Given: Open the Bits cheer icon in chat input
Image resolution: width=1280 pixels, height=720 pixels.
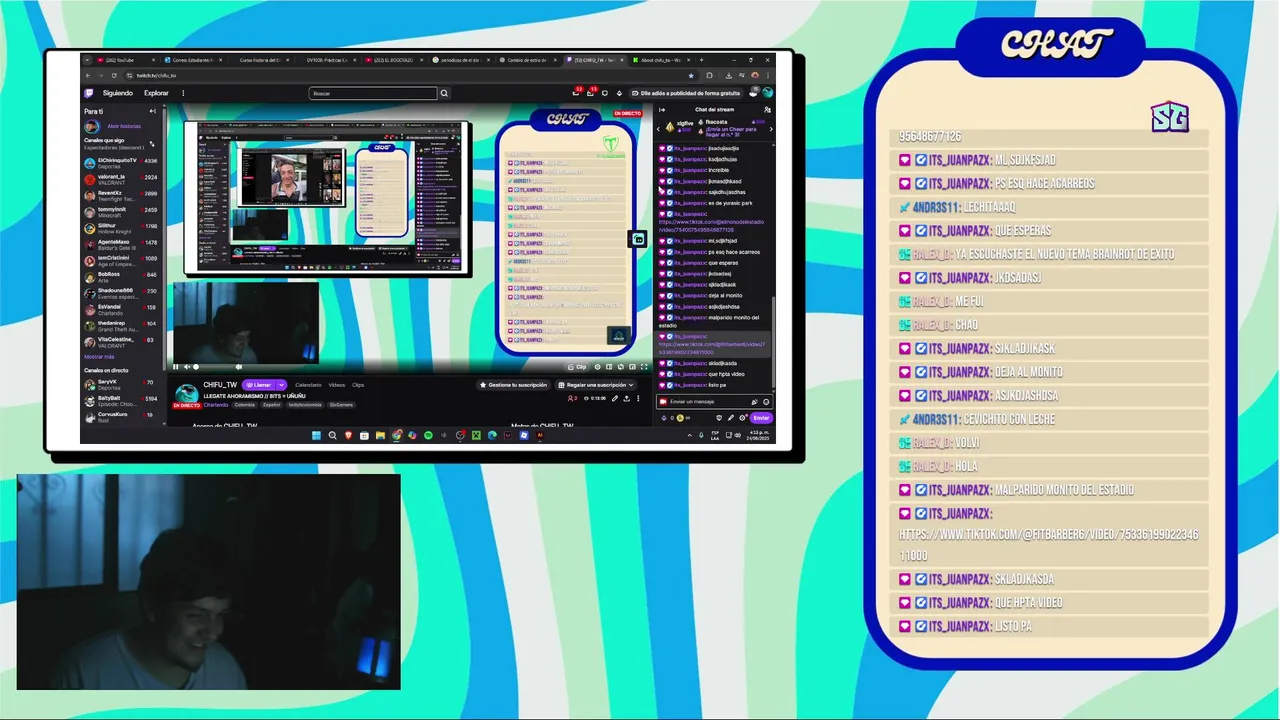Looking at the screenshot, I should [x=754, y=402].
